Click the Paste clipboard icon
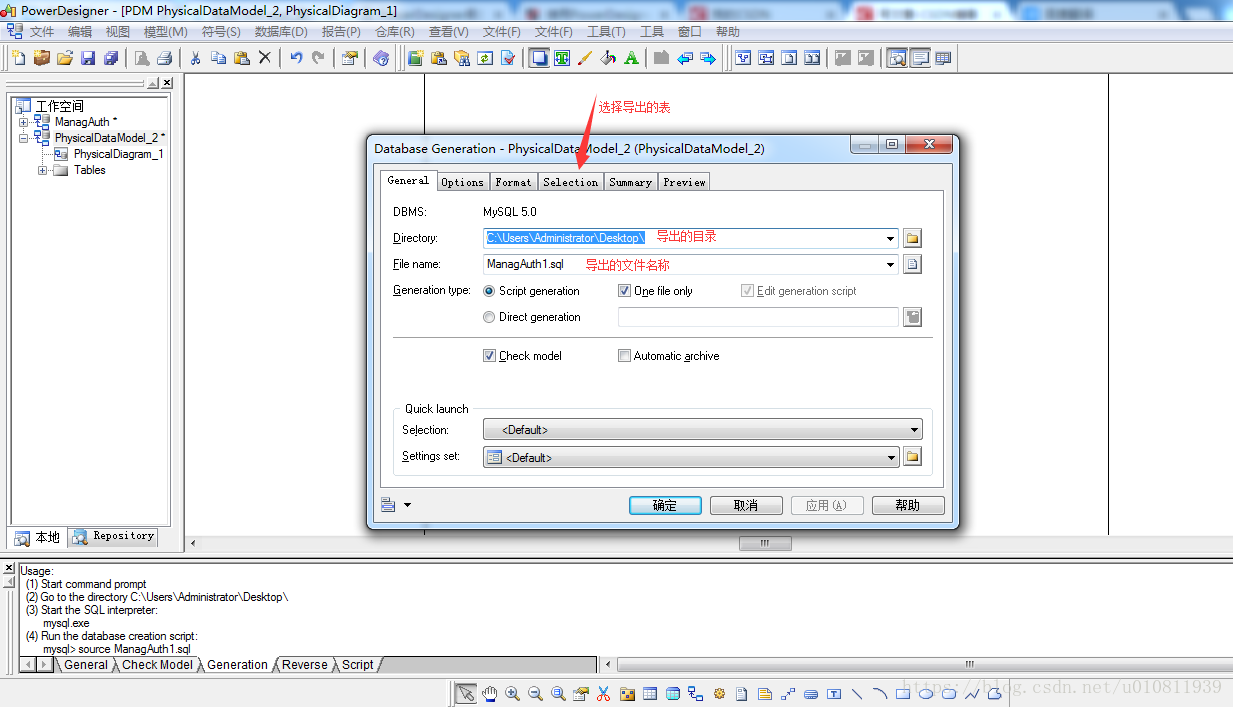Screen dimensions: 1233x707 coord(241,58)
